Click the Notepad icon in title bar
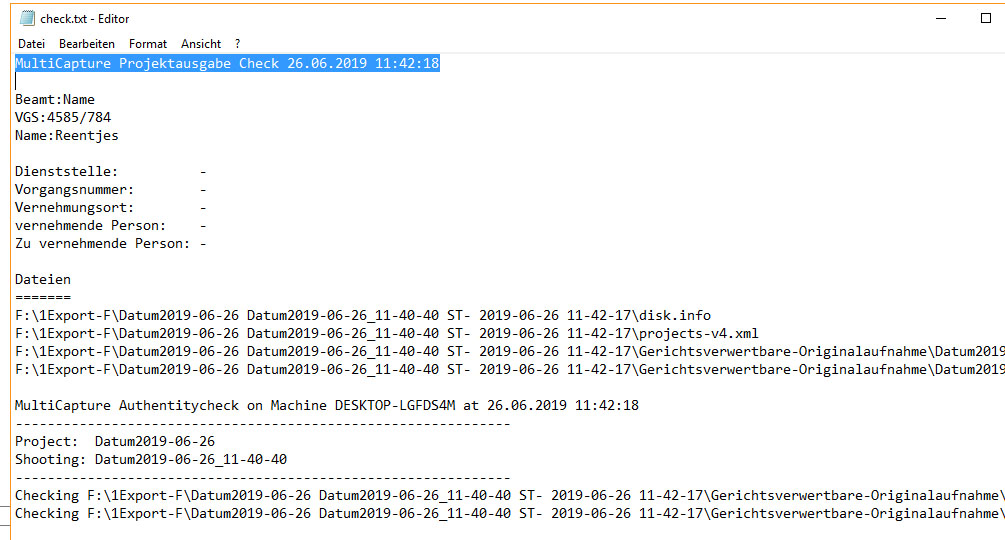1005x540 pixels. [x=27, y=19]
